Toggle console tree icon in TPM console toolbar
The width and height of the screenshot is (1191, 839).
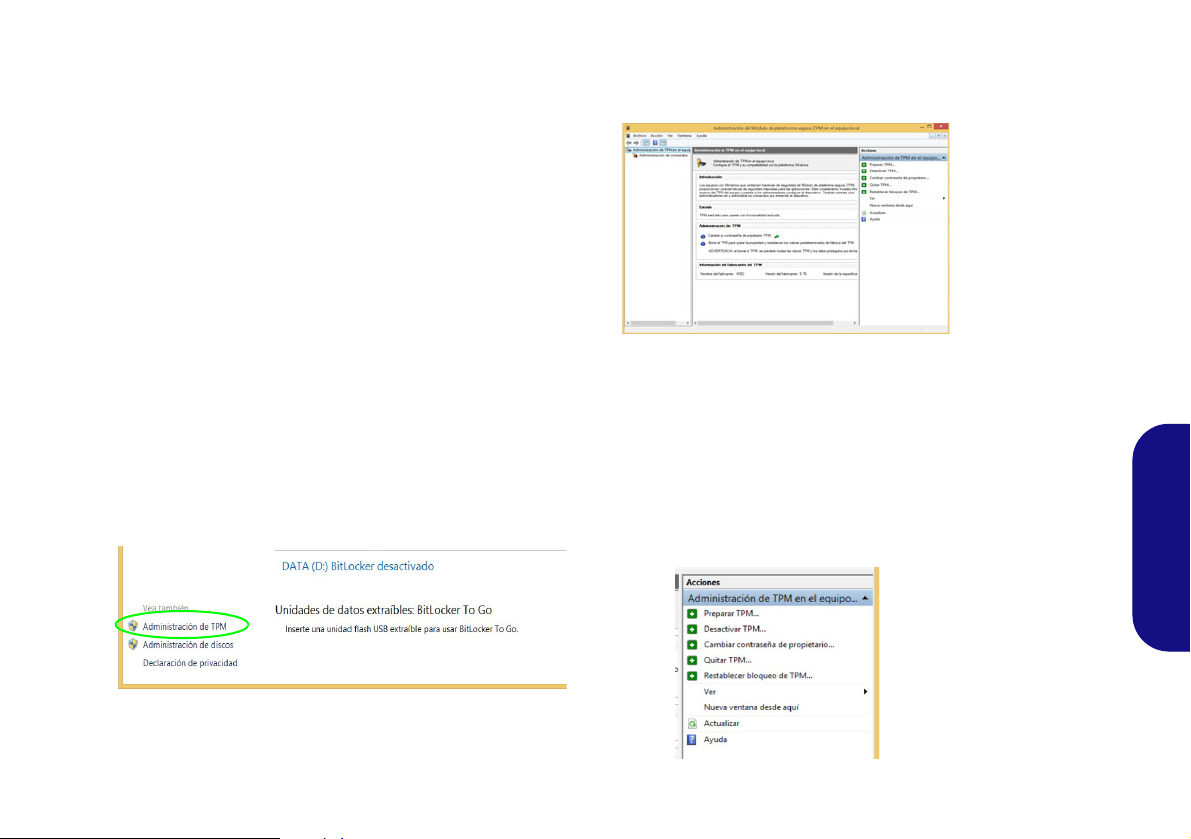point(646,143)
